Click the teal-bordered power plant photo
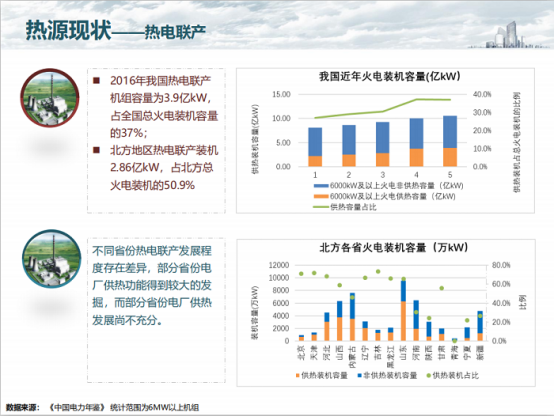Viewport: 554px width, 417px height. point(52,259)
